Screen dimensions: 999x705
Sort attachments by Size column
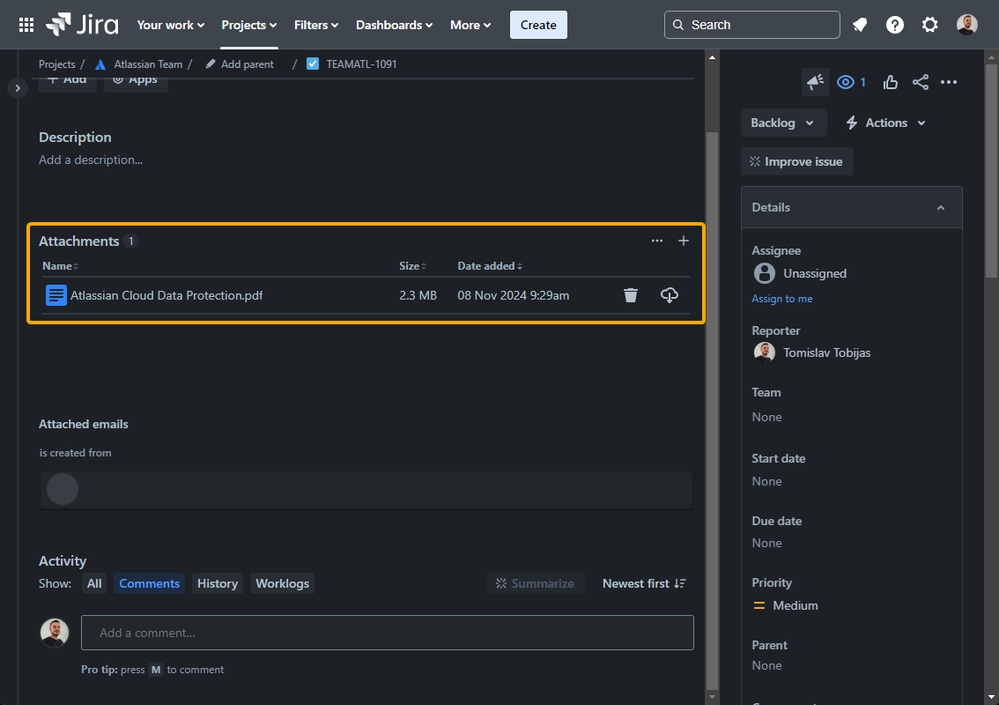(x=413, y=266)
